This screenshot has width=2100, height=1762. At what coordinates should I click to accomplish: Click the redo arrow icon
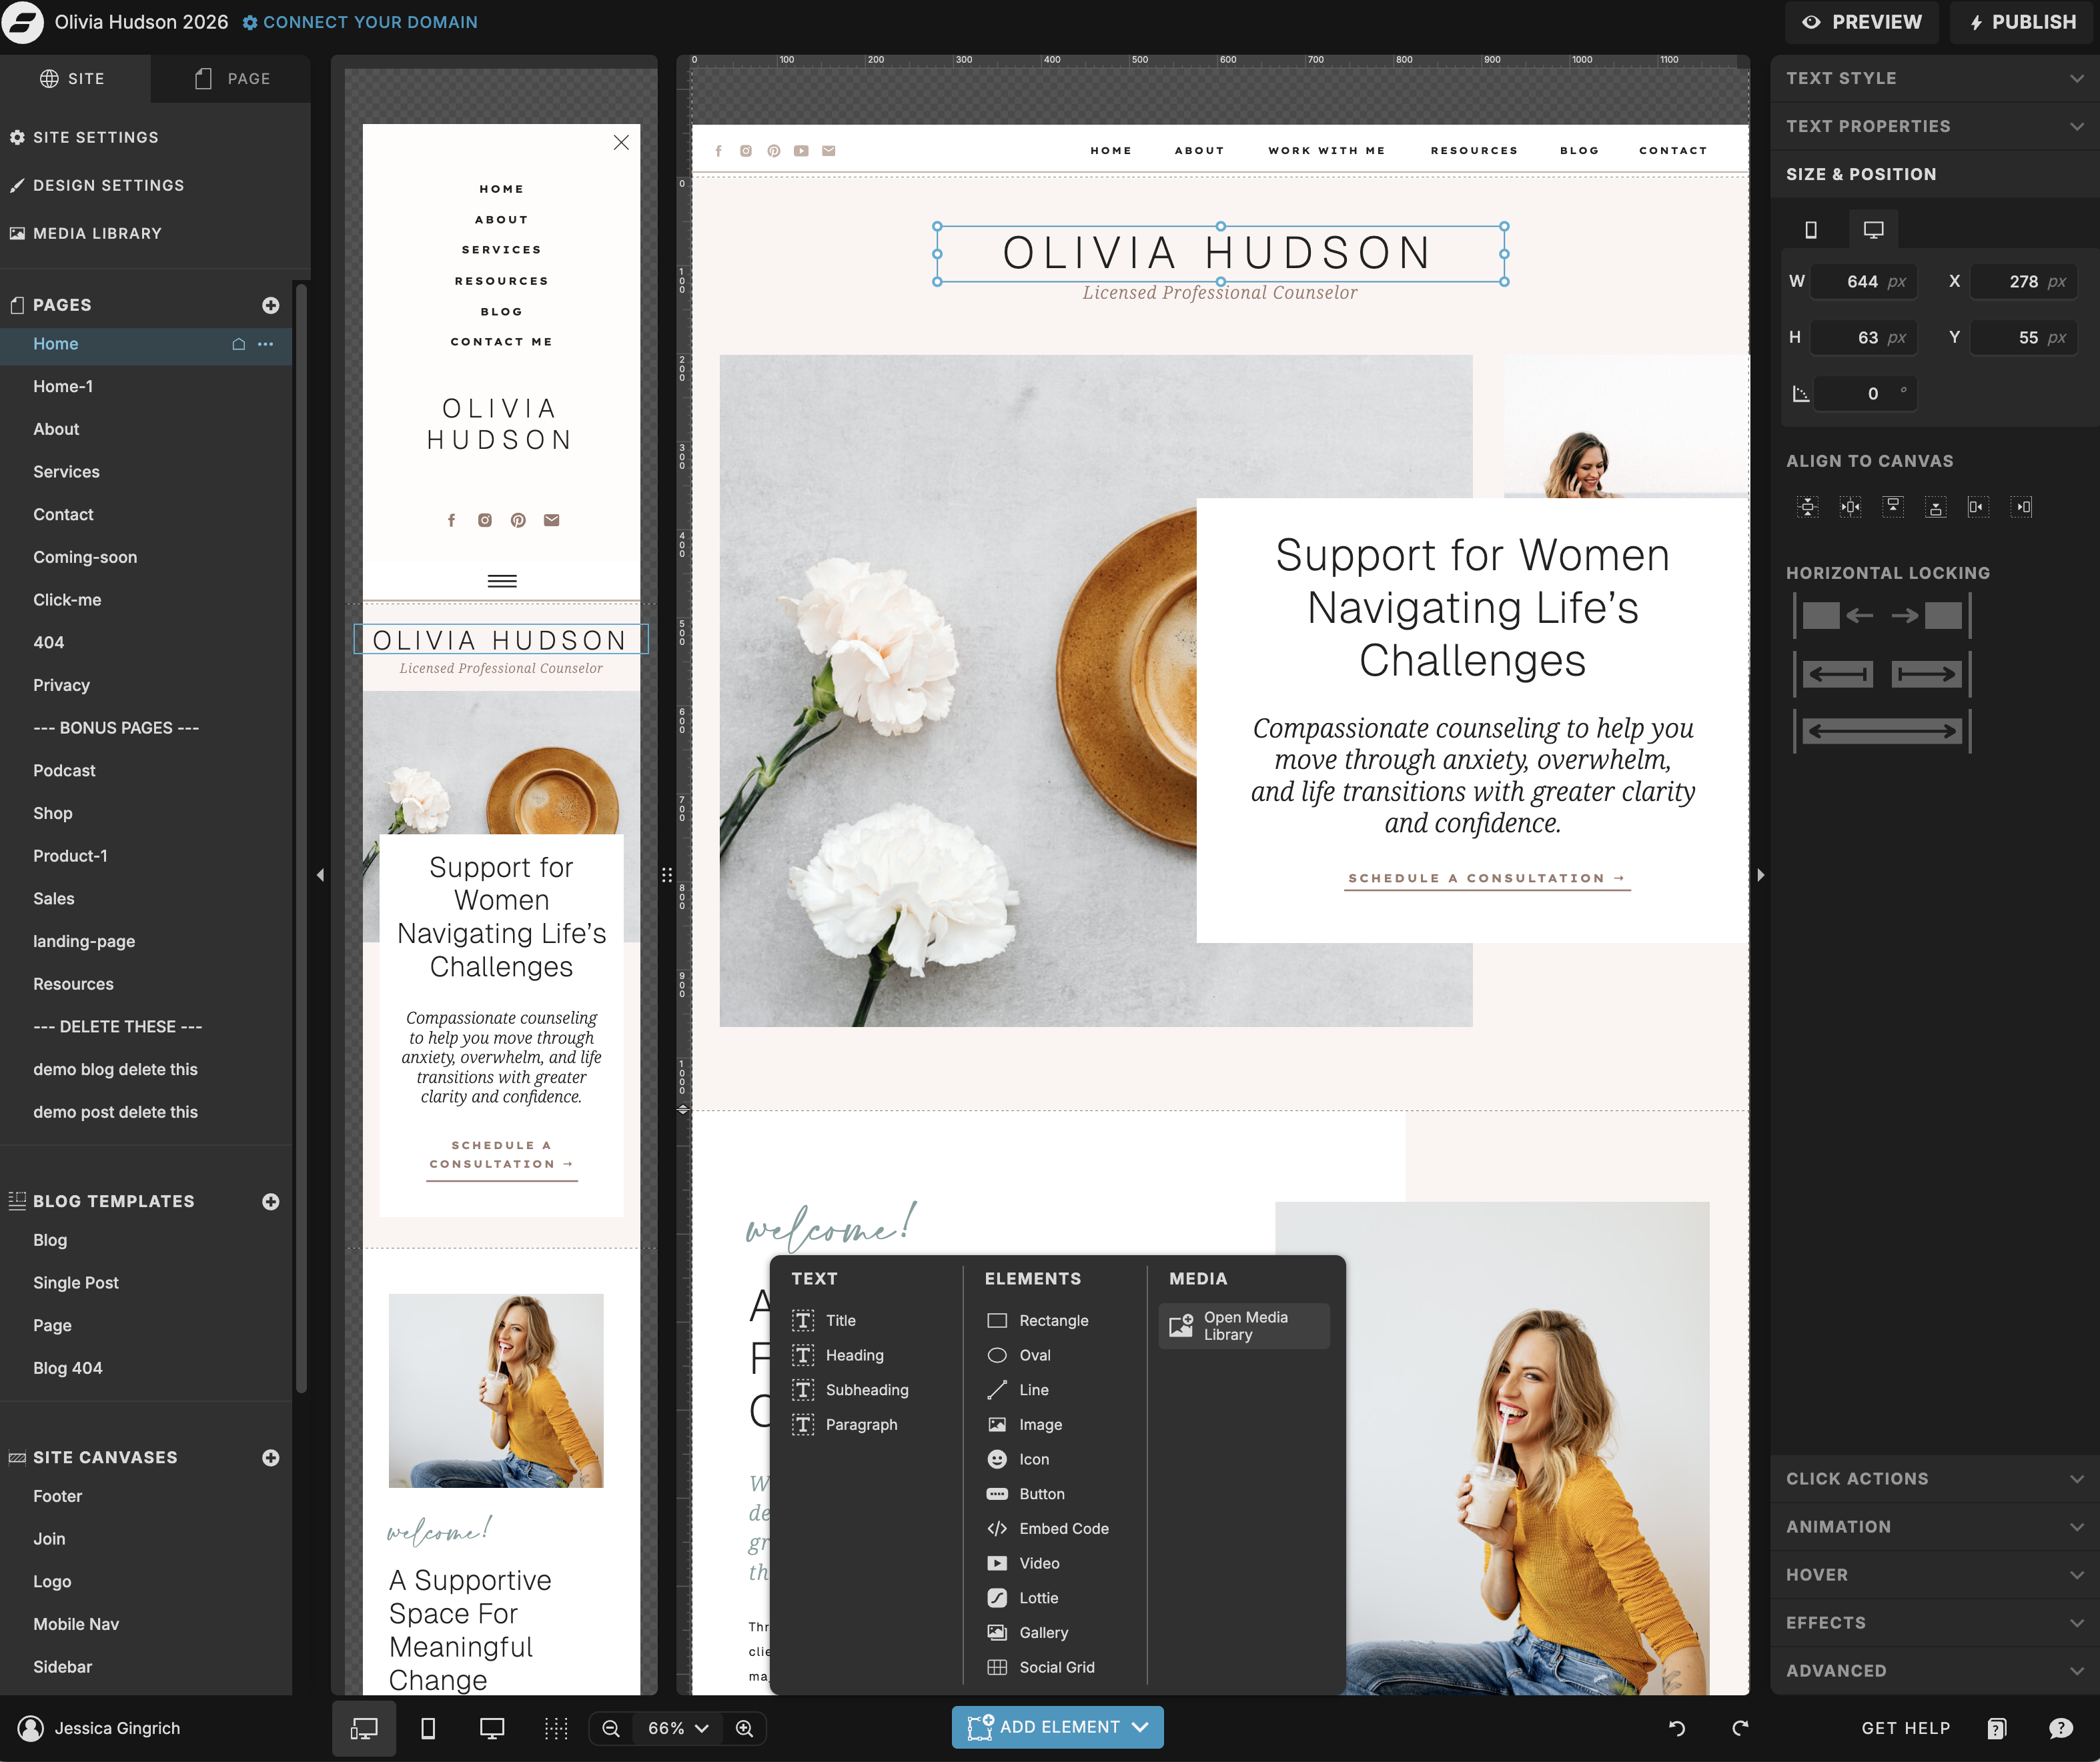(1740, 1728)
